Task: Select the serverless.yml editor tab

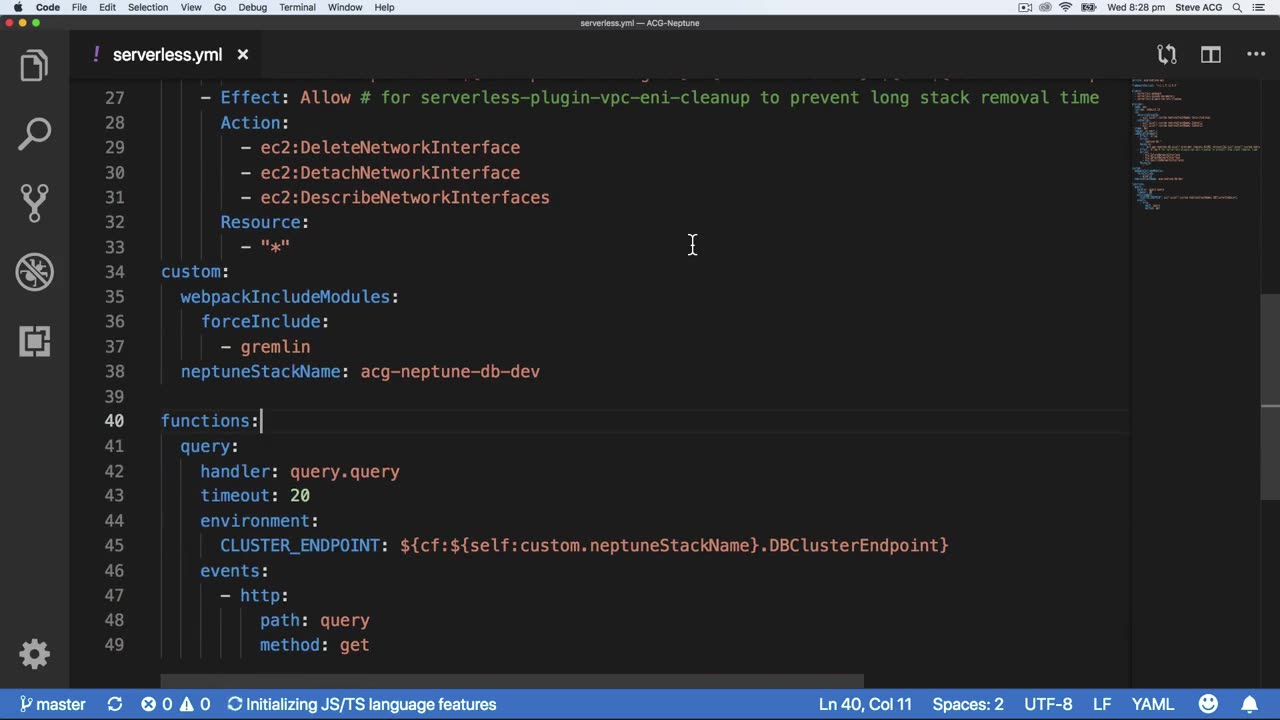Action: tap(167, 55)
